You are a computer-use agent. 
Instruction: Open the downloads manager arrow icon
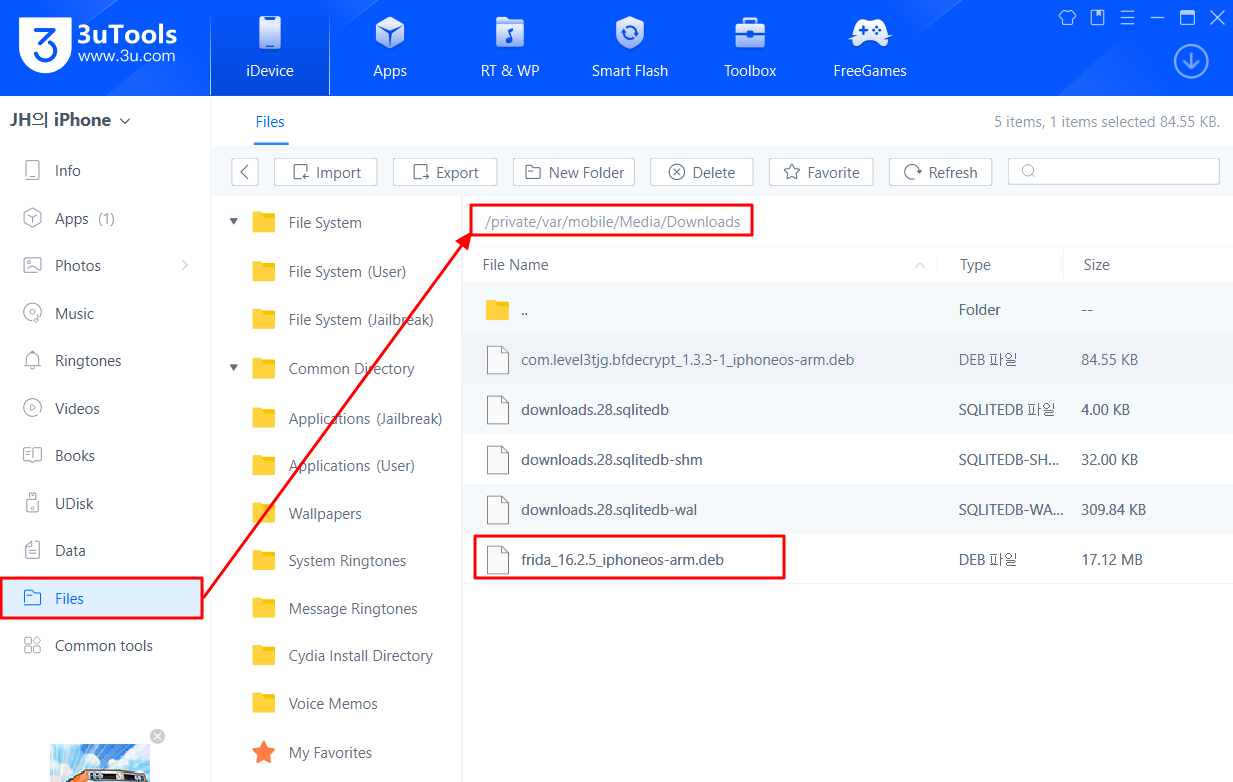(x=1190, y=62)
